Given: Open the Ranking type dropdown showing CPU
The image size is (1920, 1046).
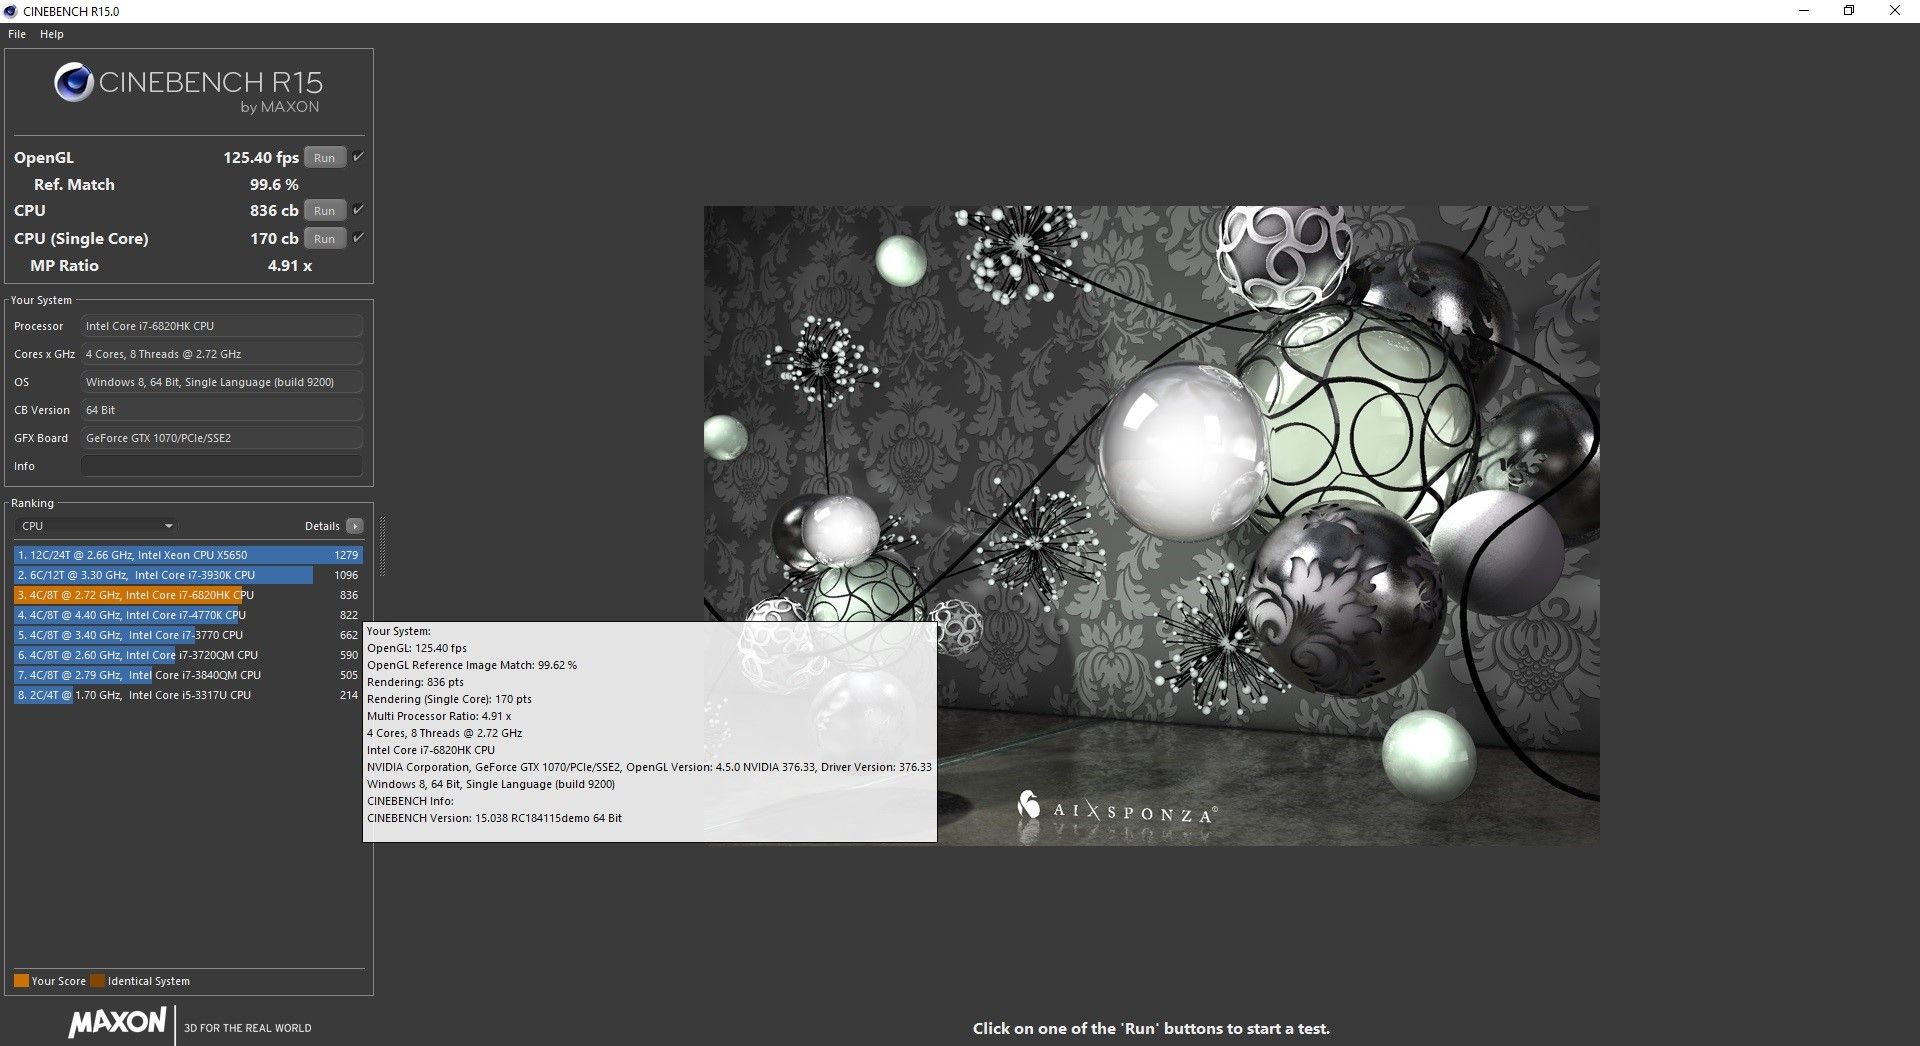Looking at the screenshot, I should click(97, 526).
